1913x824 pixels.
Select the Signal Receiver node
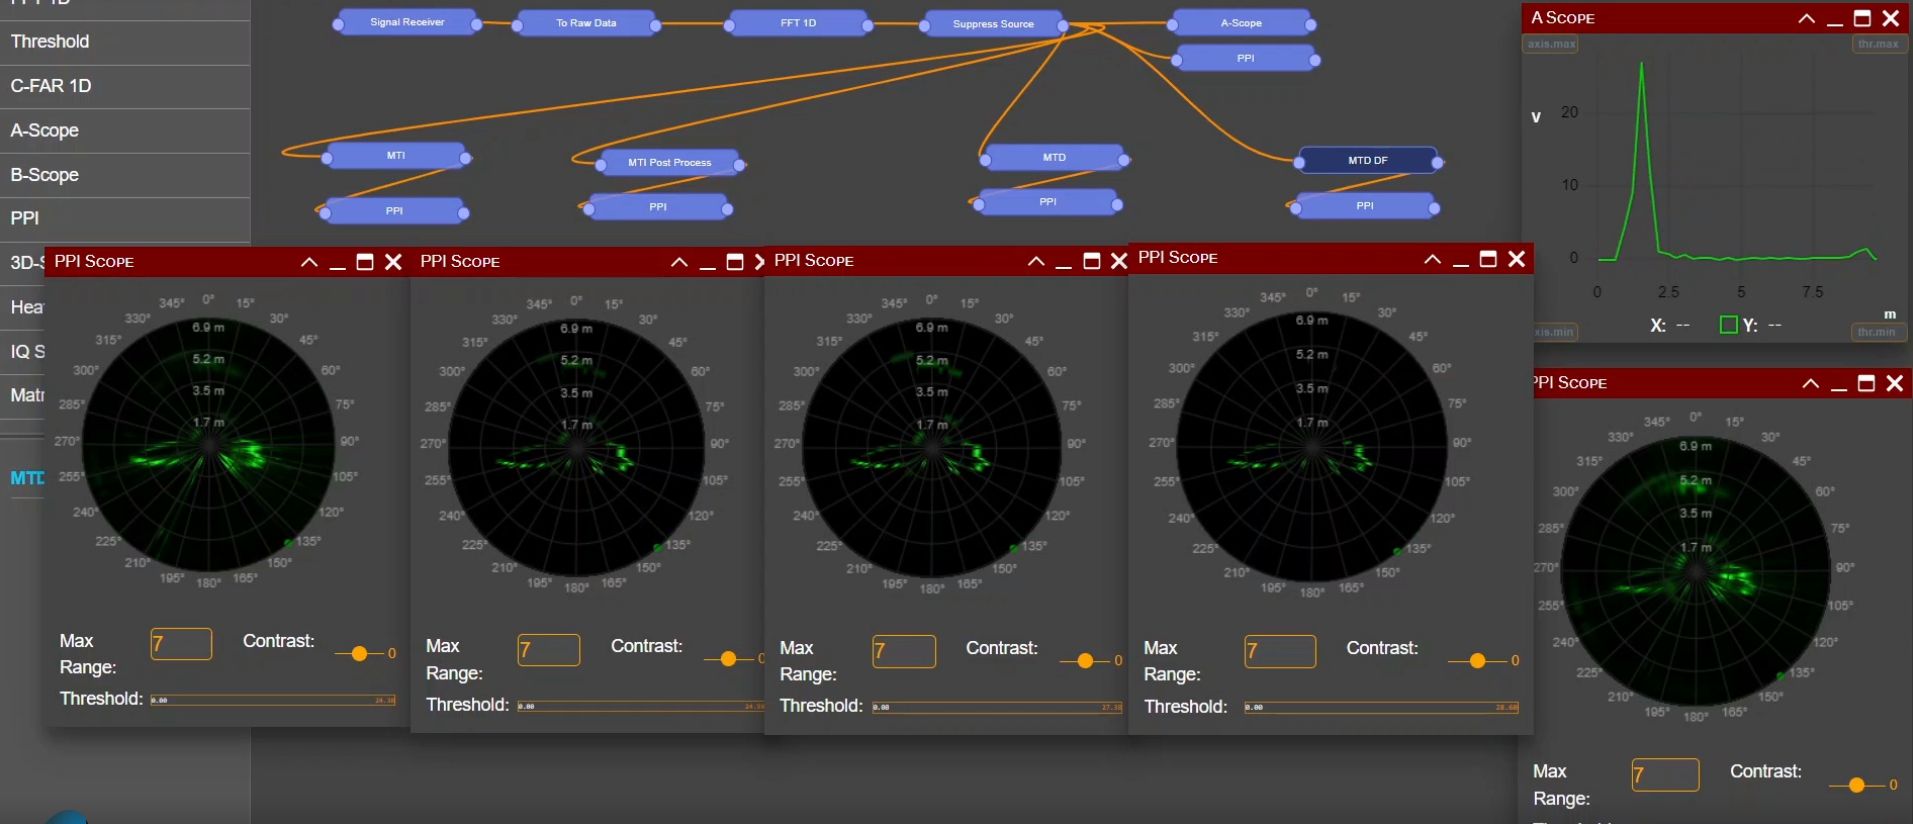click(x=407, y=22)
